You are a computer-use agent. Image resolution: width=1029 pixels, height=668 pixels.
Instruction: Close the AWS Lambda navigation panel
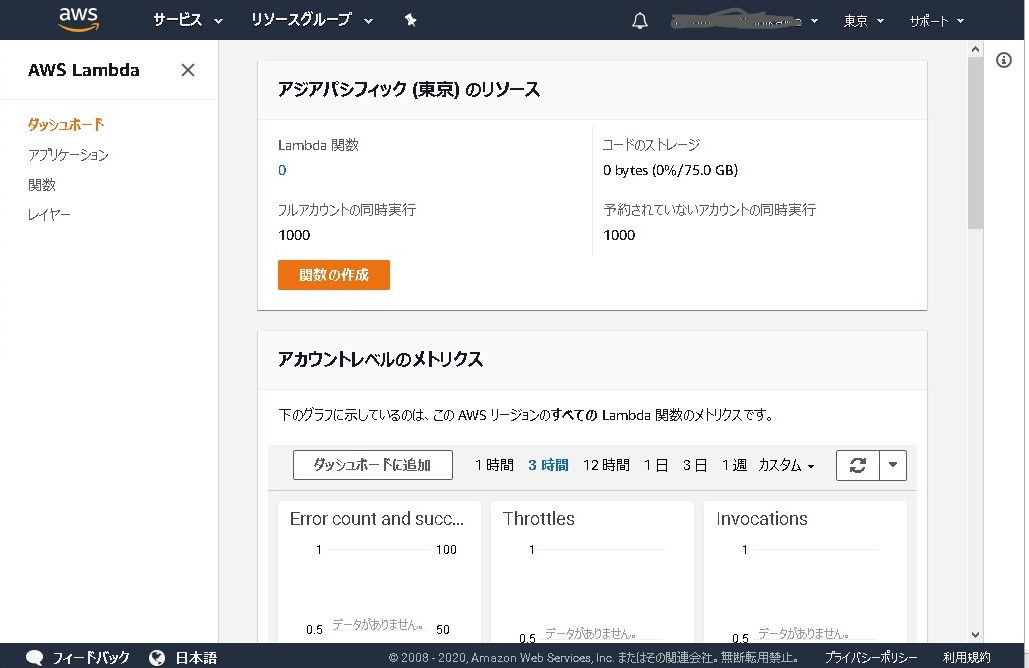187,70
